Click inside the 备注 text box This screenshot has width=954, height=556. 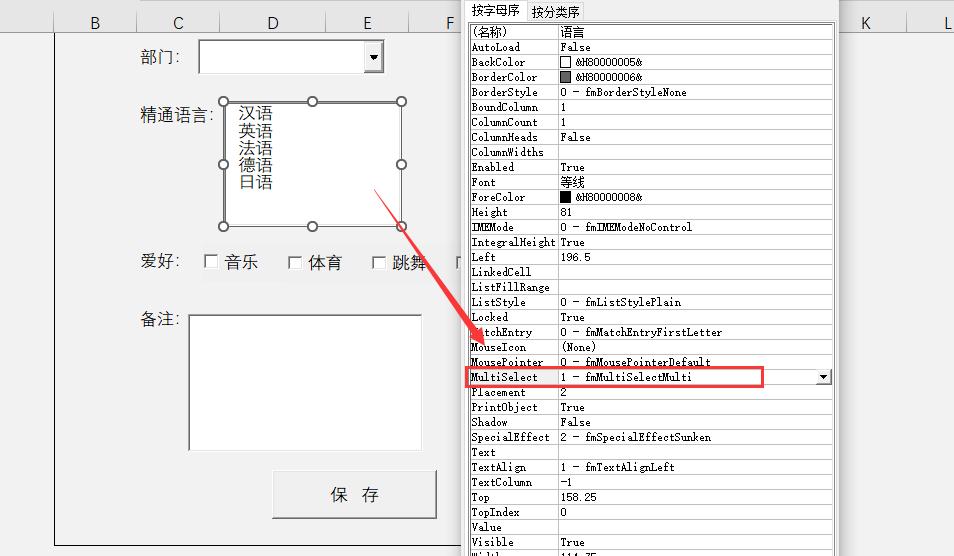point(305,382)
